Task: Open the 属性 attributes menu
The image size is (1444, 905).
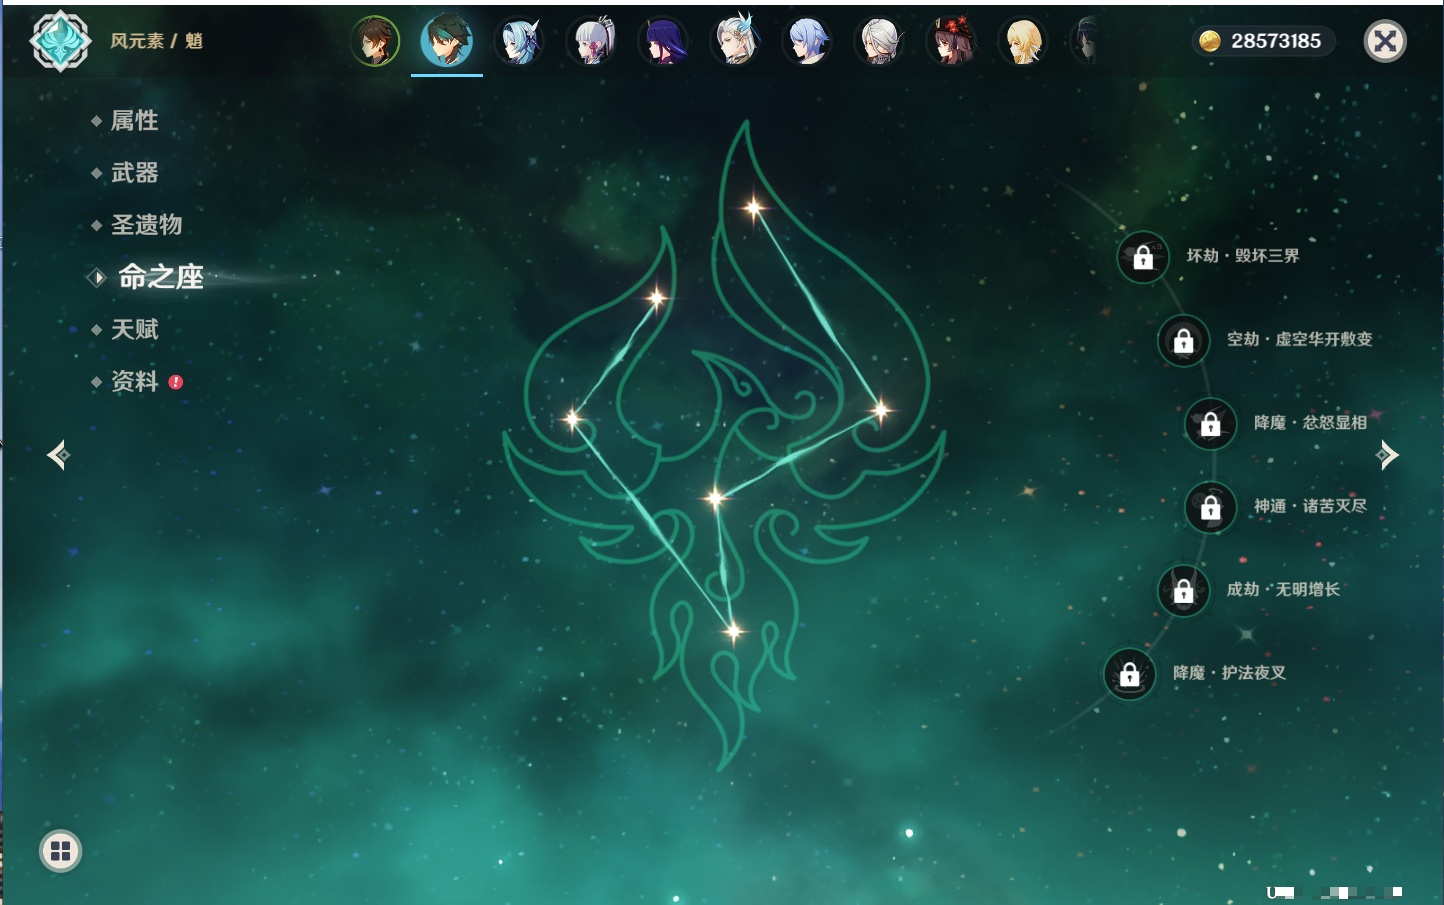Action: 134,121
